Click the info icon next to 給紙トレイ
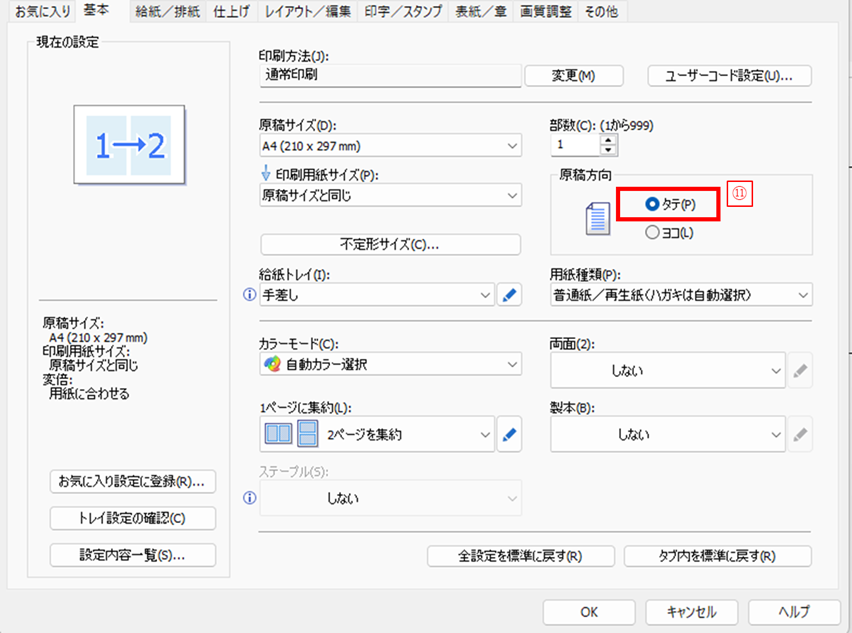 (x=250, y=295)
